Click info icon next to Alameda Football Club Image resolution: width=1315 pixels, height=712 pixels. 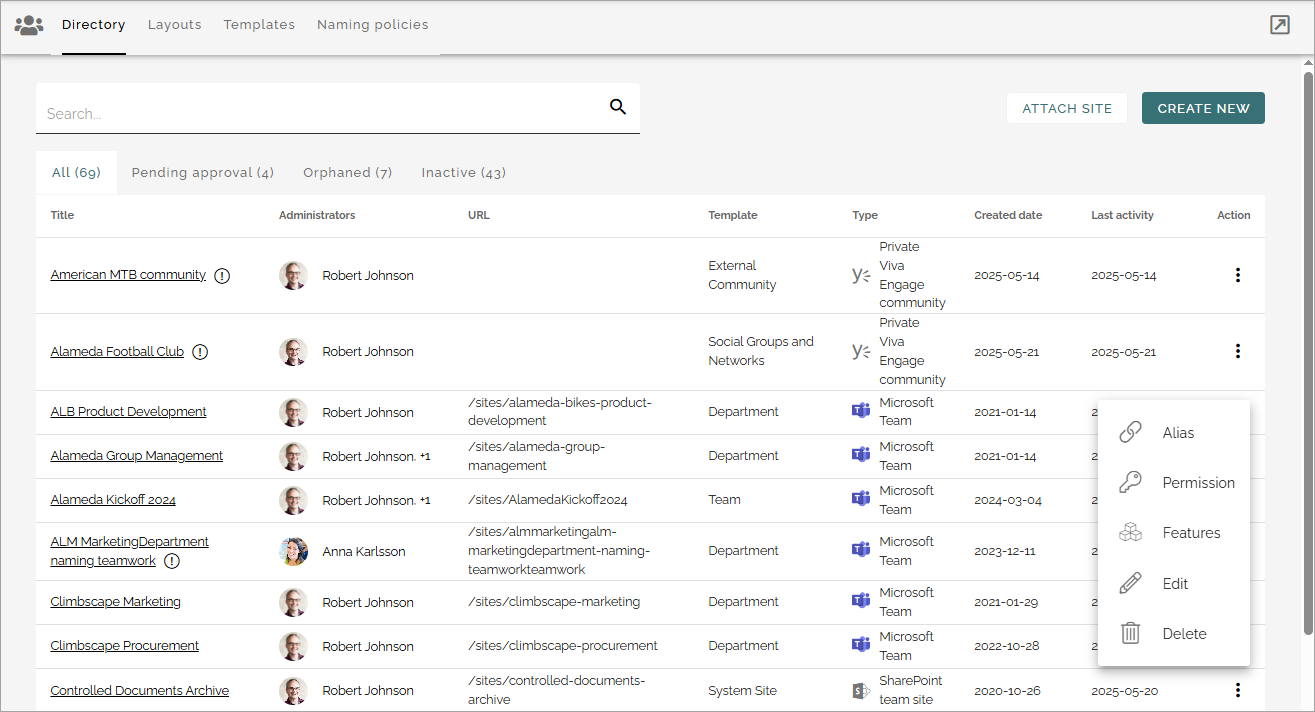point(200,352)
